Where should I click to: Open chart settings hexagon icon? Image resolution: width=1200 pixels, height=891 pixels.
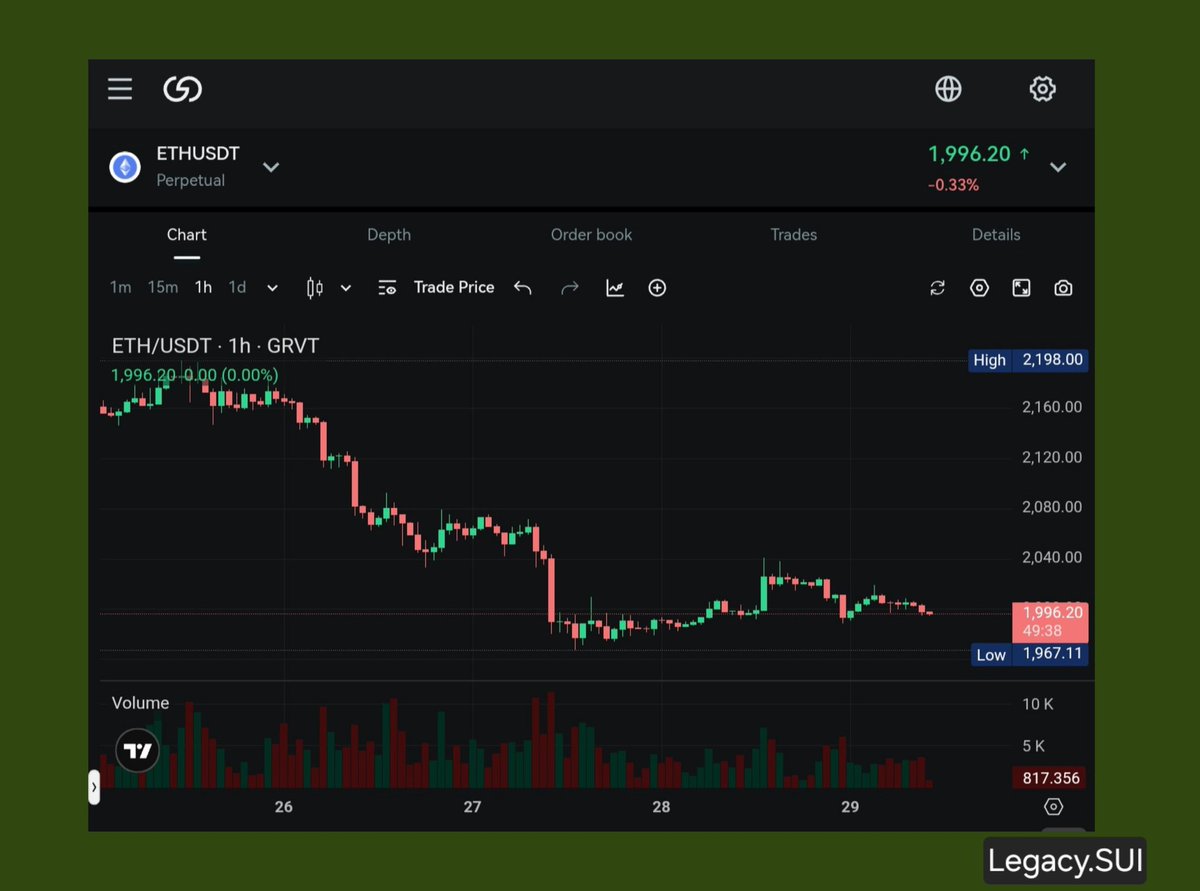click(x=979, y=288)
